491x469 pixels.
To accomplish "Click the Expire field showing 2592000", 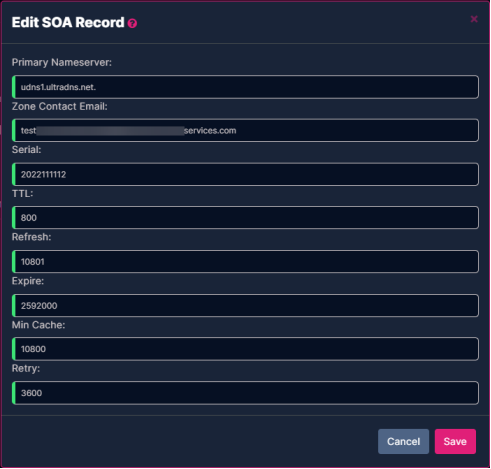I will 245,305.
